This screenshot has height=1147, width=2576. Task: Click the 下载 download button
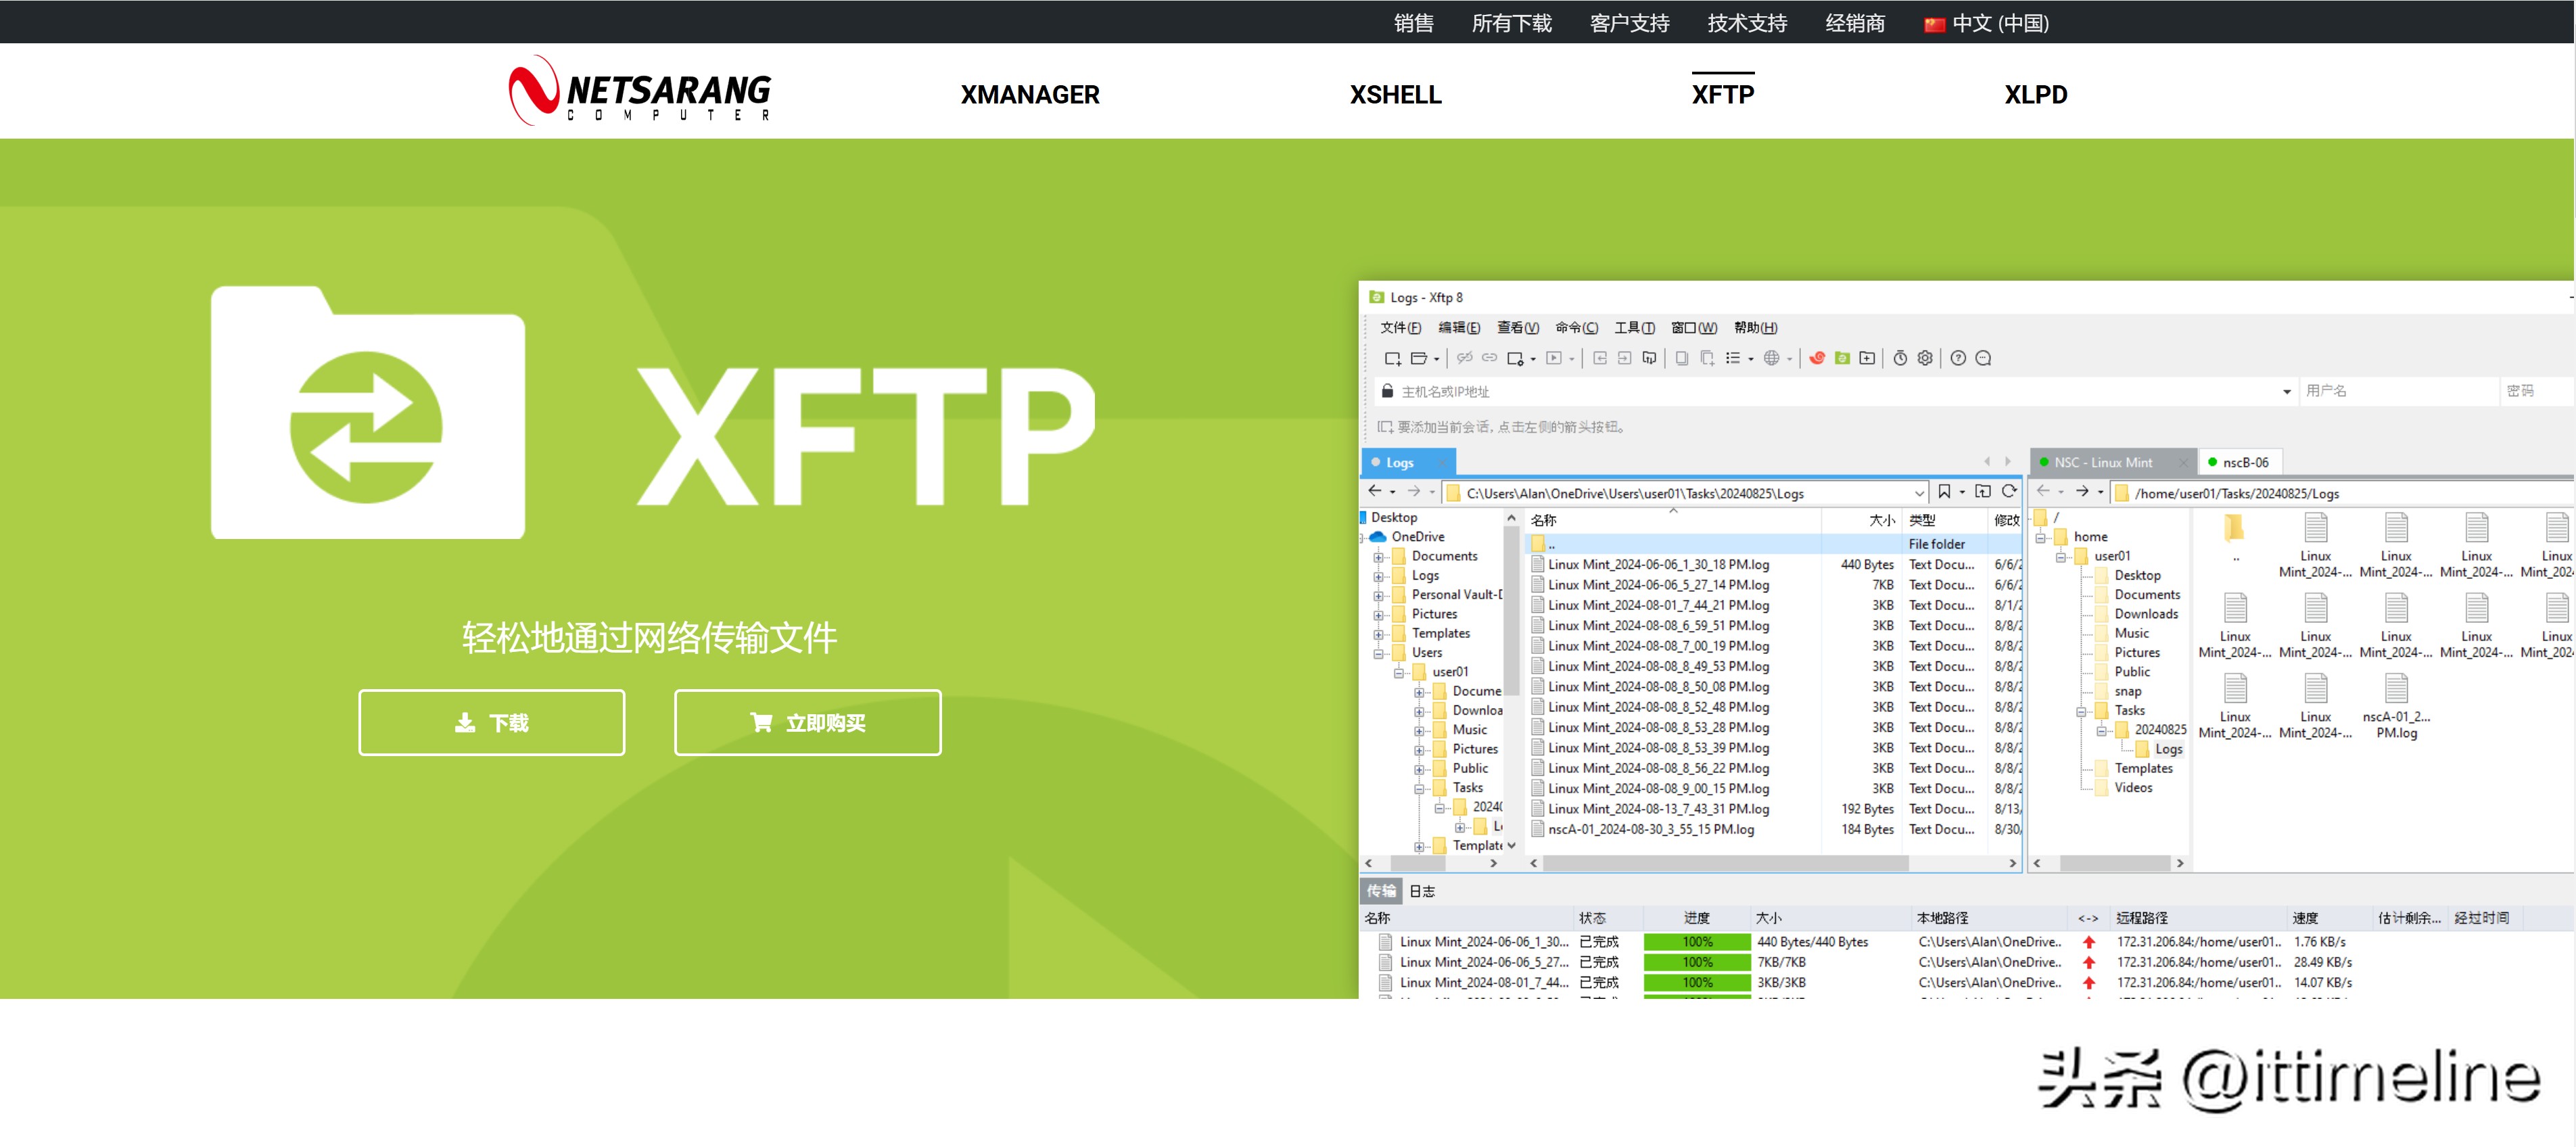coord(491,722)
